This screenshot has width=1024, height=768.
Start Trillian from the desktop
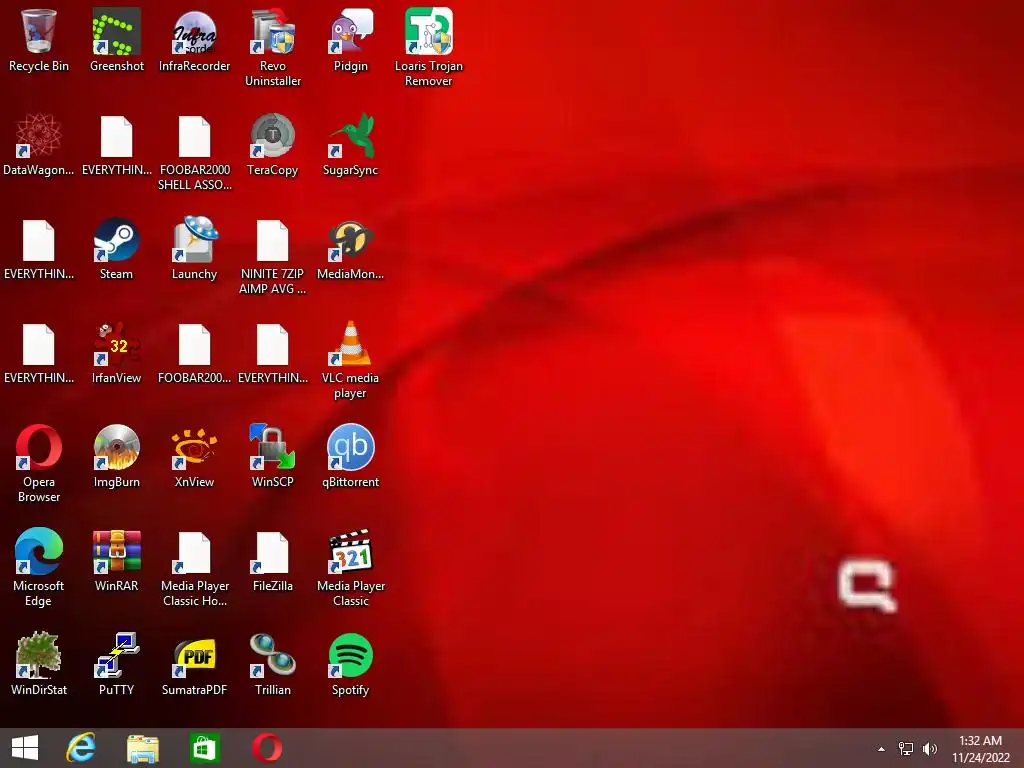tap(272, 664)
